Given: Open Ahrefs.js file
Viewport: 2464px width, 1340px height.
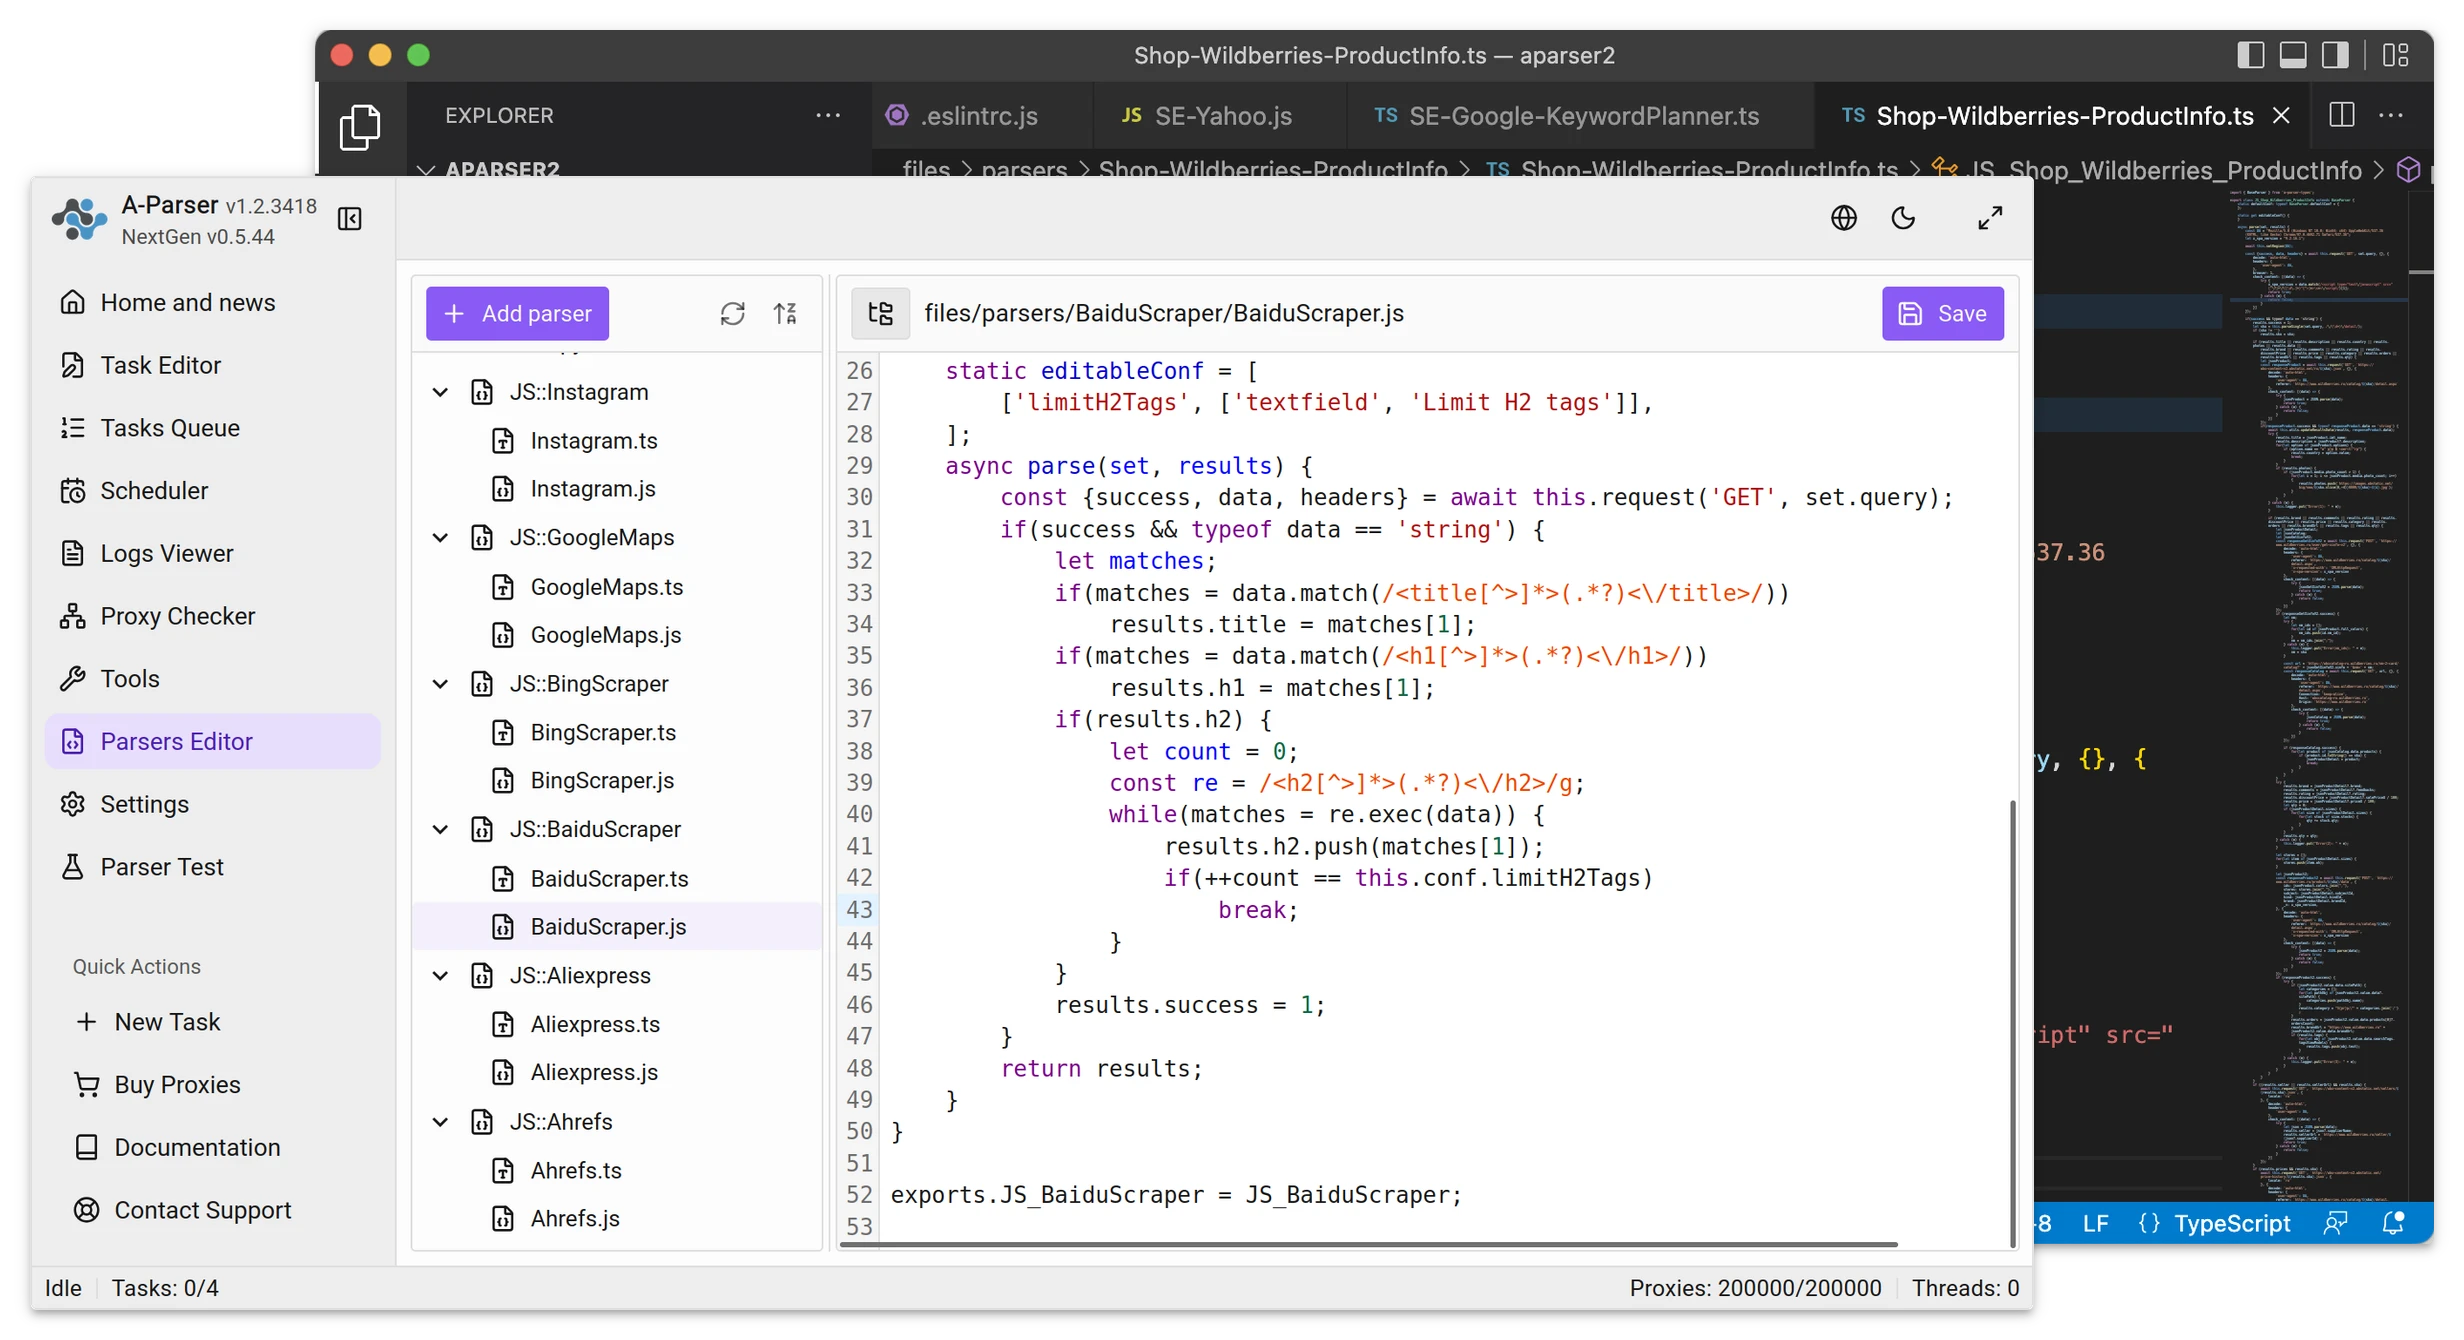Looking at the screenshot, I should (x=617, y=1219).
